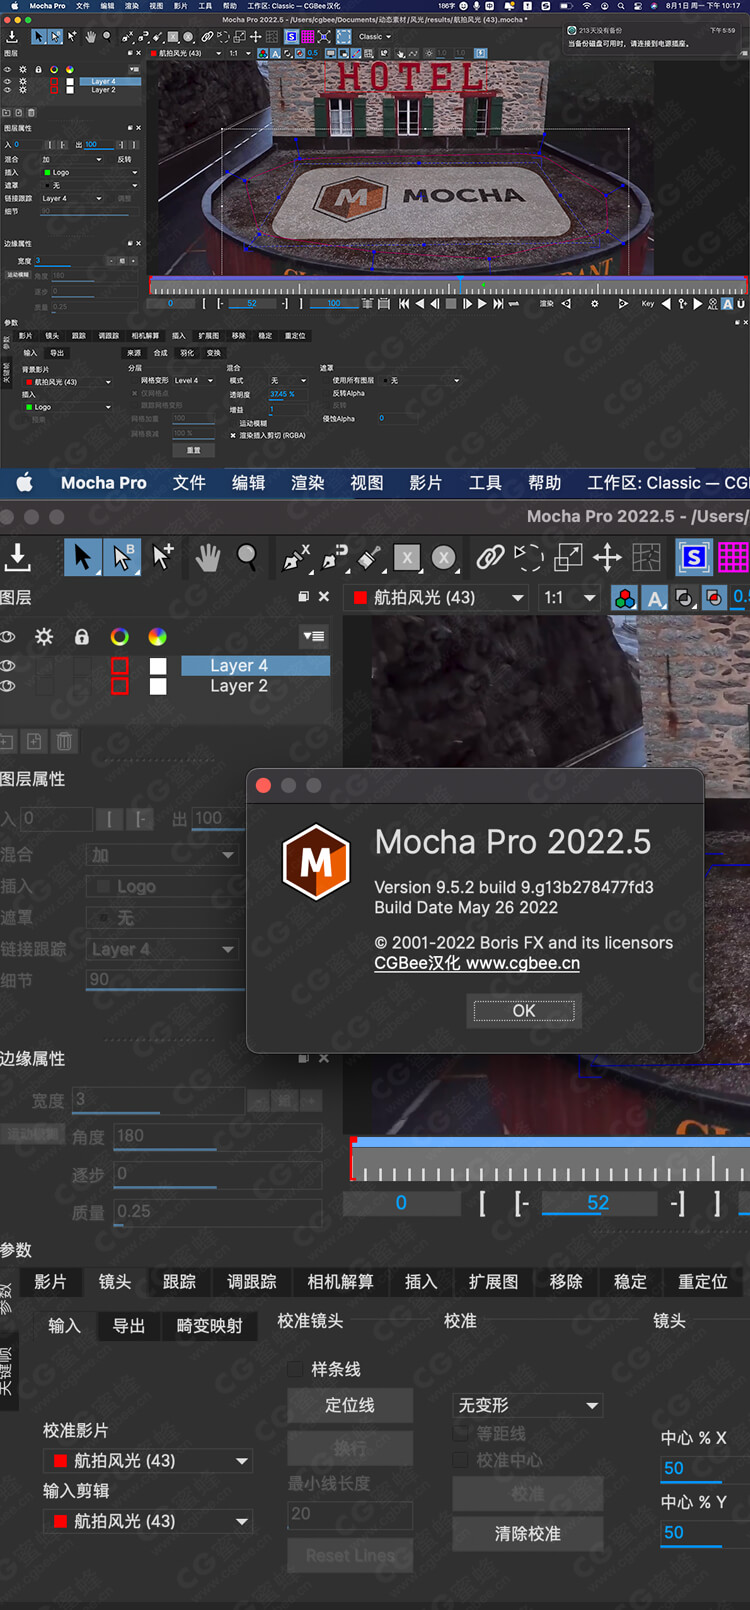Hide Layer 2 using its eye icon, enlarged panel
Image resolution: width=750 pixels, height=1610 pixels.
[x=8, y=686]
